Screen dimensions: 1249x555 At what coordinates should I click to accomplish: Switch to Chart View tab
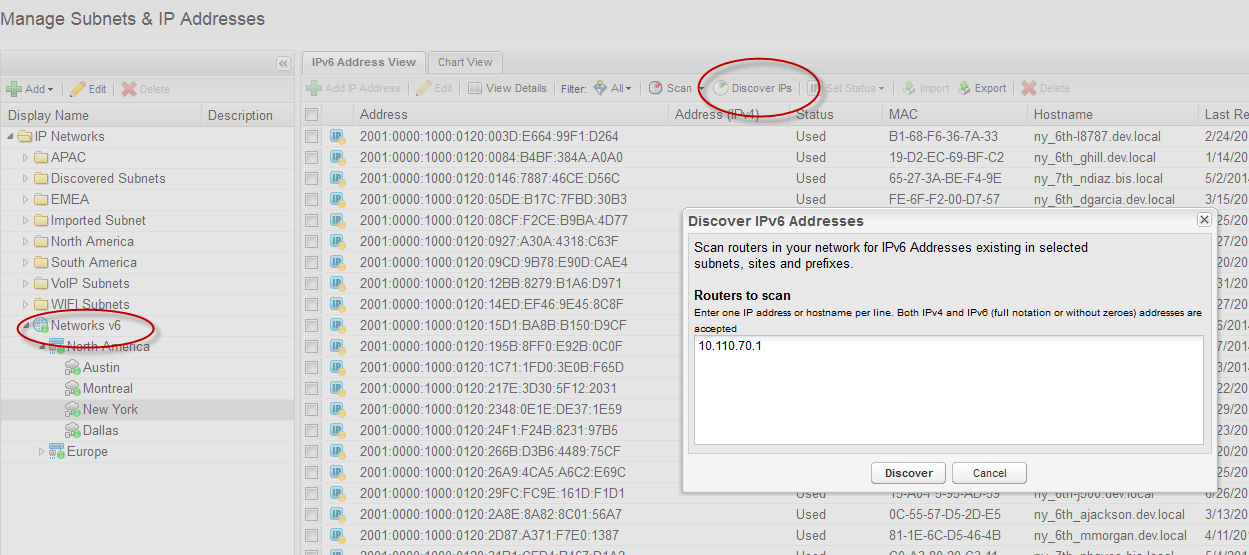(465, 62)
